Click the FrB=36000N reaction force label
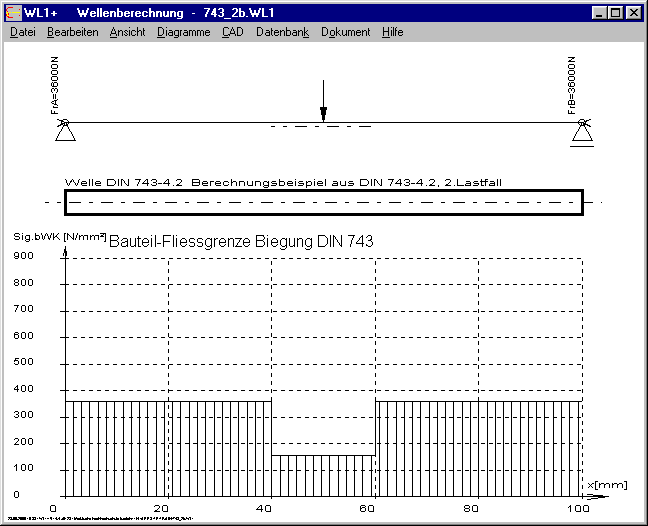 572,88
